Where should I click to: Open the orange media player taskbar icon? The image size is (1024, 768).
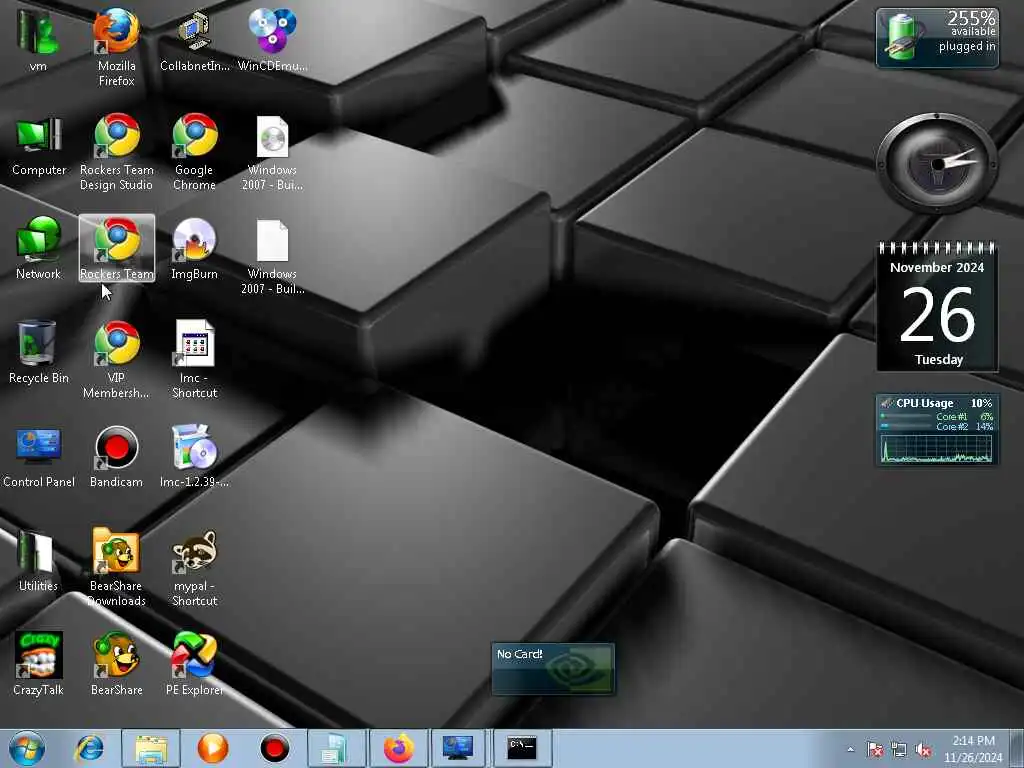(212, 748)
